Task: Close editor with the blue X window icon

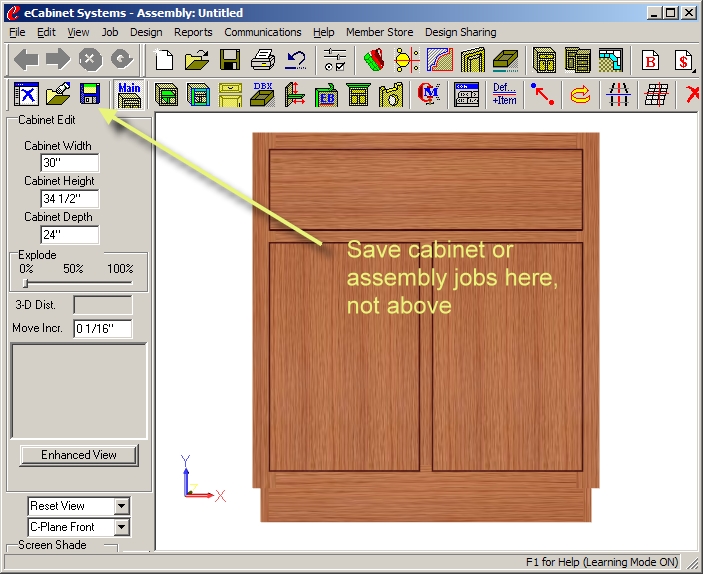Action: pyautogui.click(x=26, y=94)
